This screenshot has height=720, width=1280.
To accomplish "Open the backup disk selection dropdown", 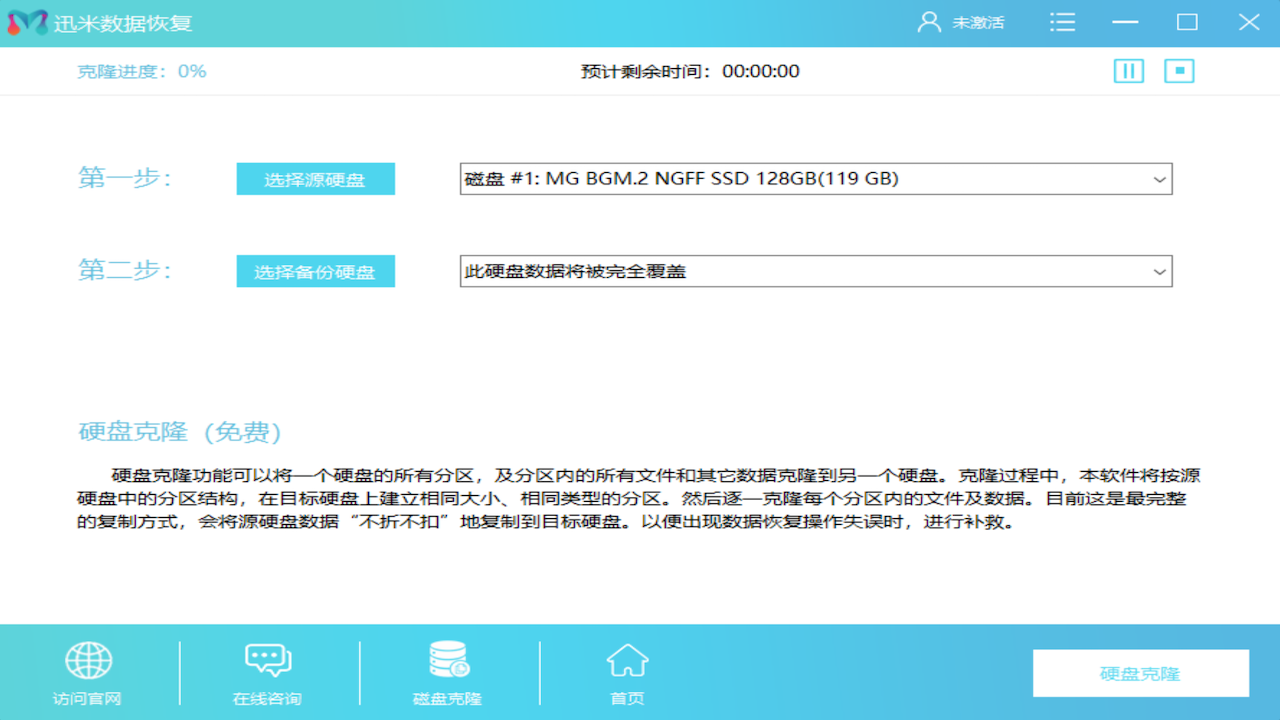I will pos(1159,271).
